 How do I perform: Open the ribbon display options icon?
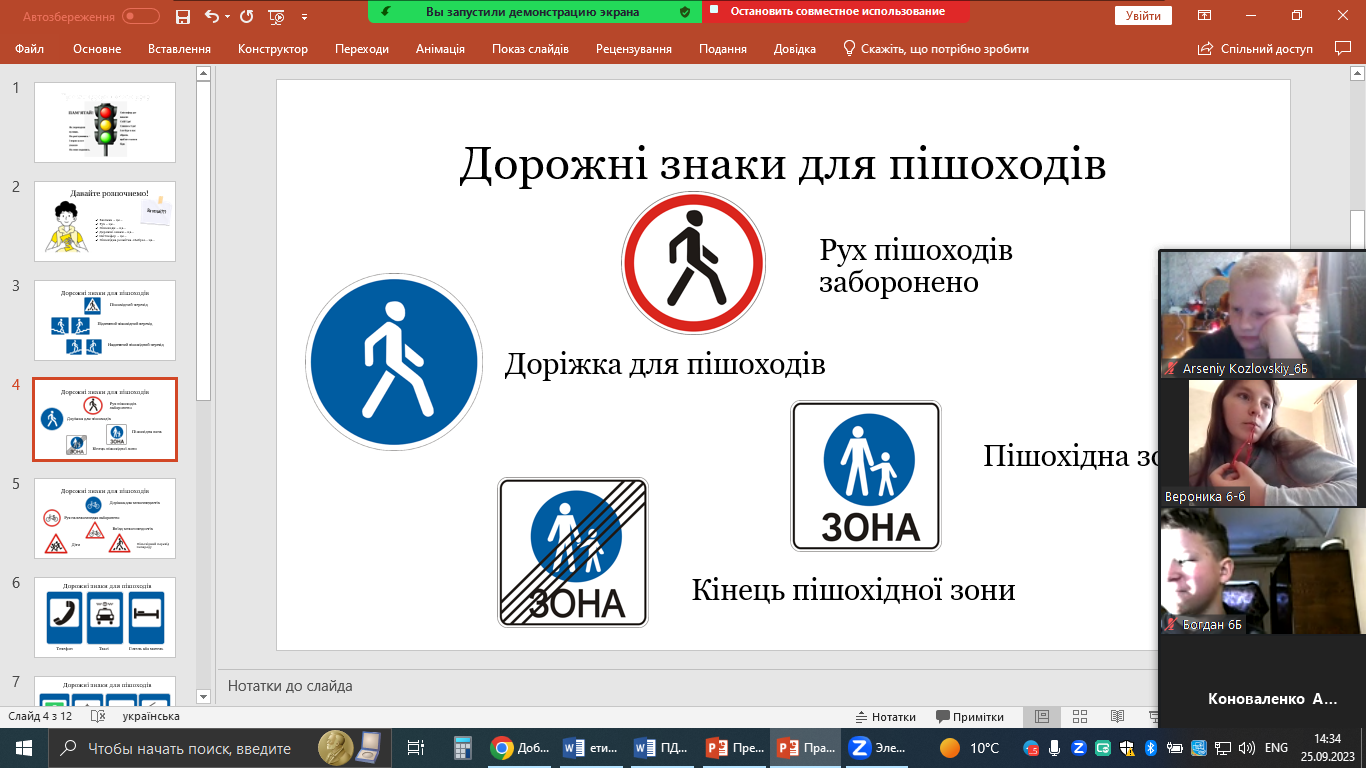point(1205,16)
